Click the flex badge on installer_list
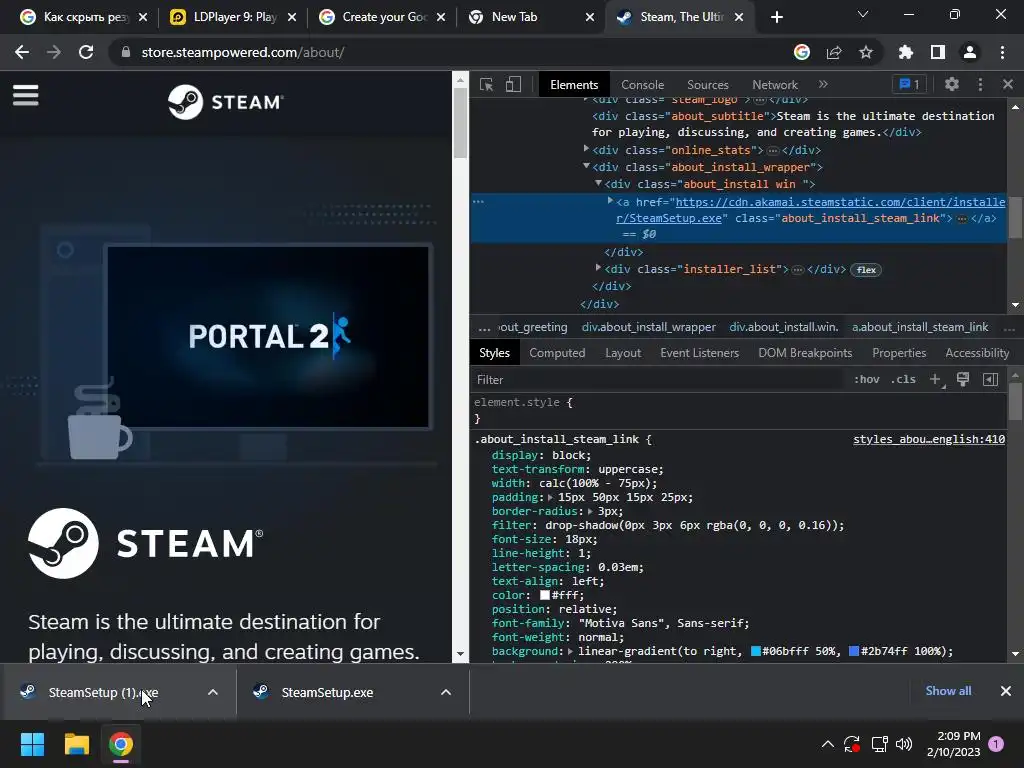The width and height of the screenshot is (1024, 768). [866, 270]
